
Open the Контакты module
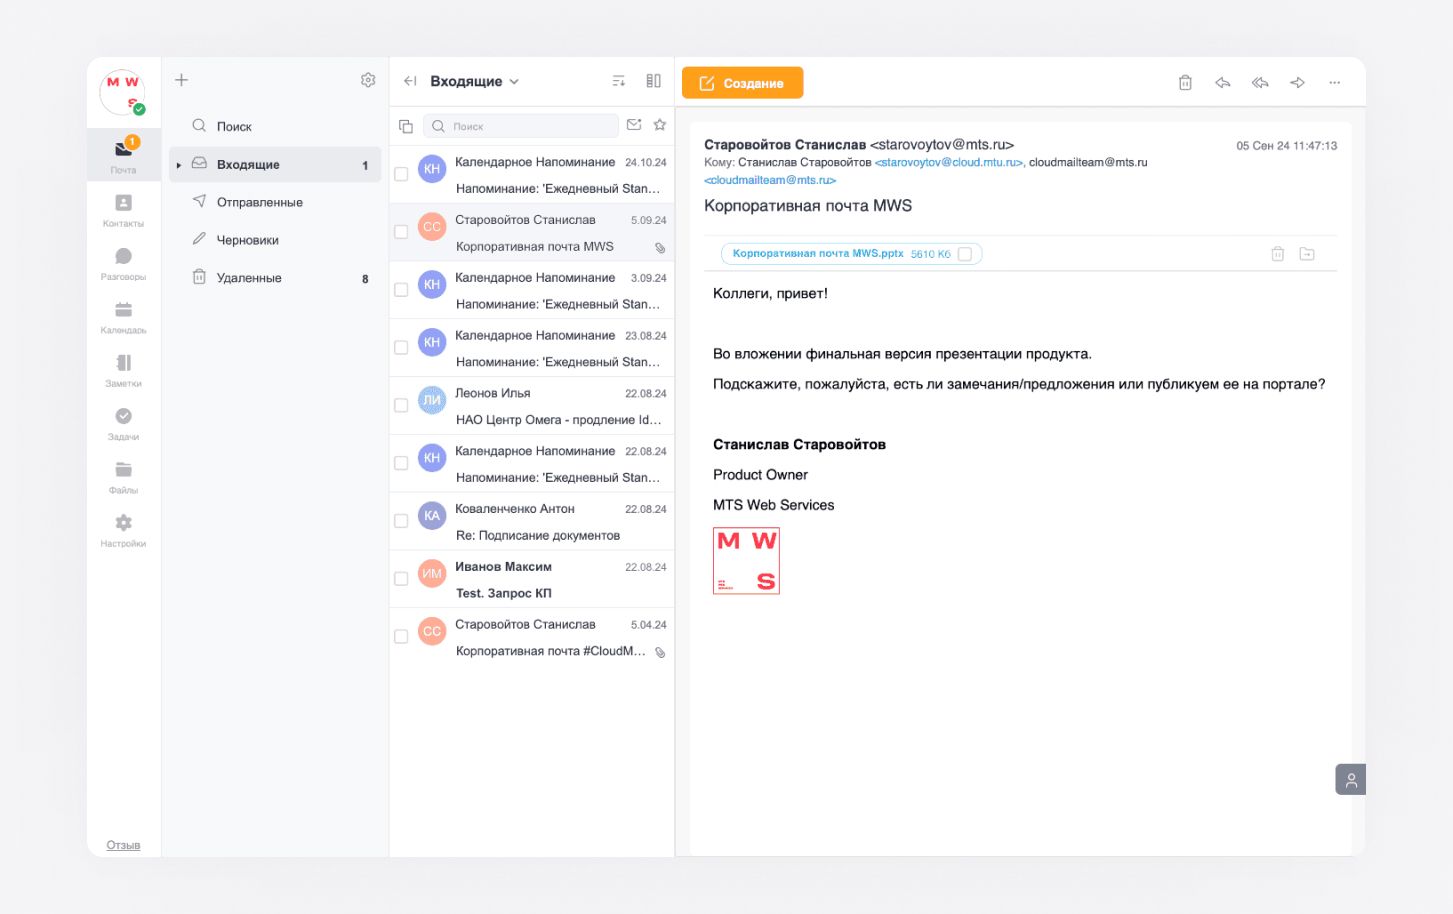[123, 209]
